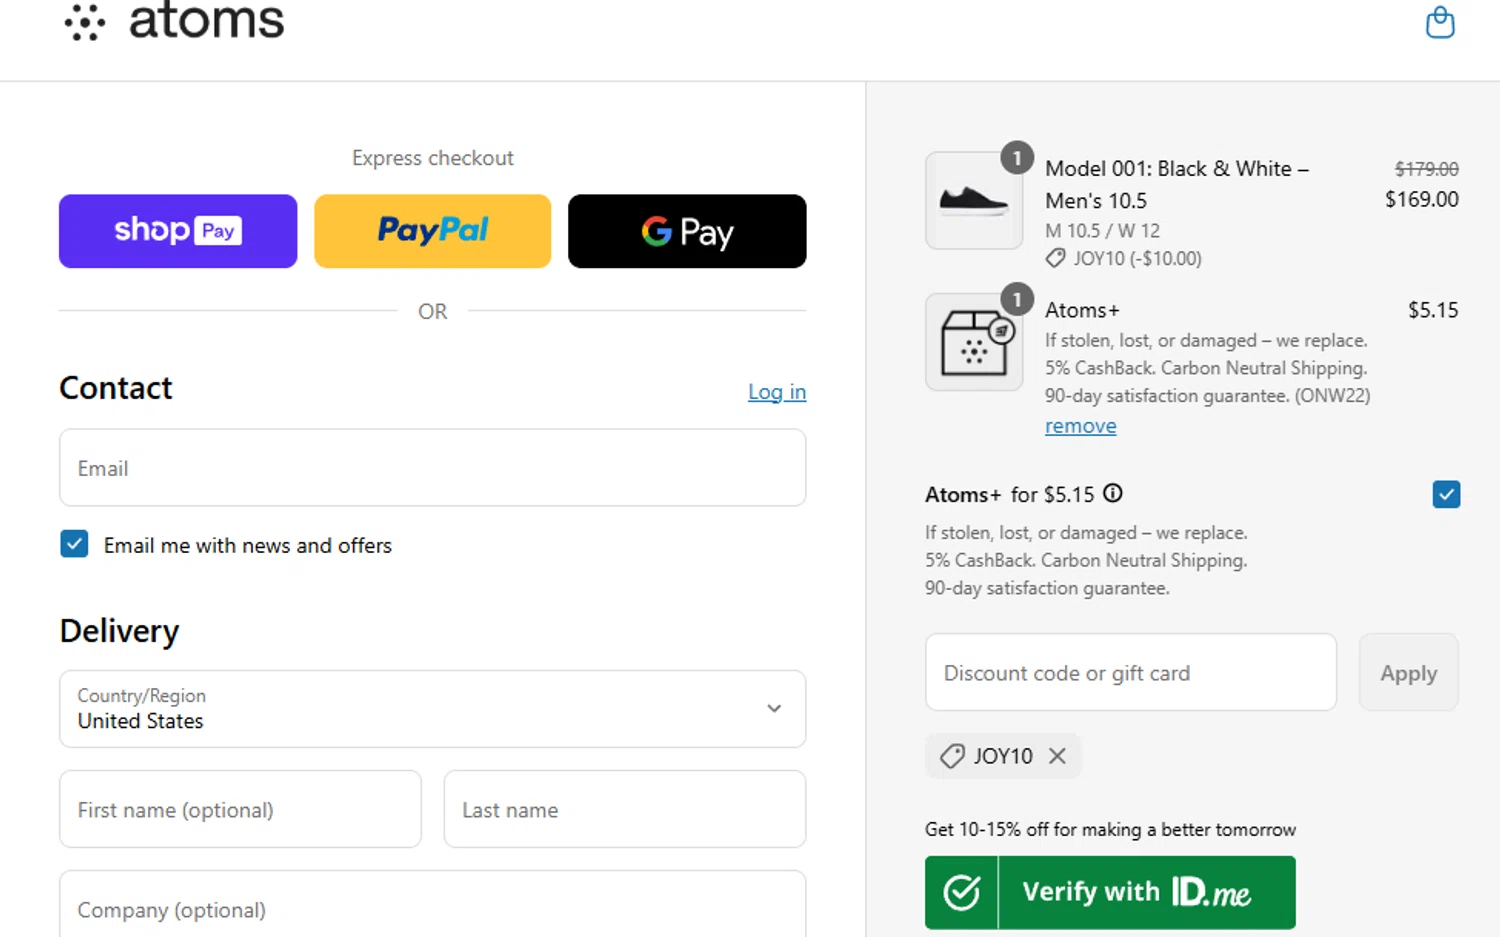Click the Model 001: Black & White title
Screen dimensions: 1500x937
pos(1177,184)
